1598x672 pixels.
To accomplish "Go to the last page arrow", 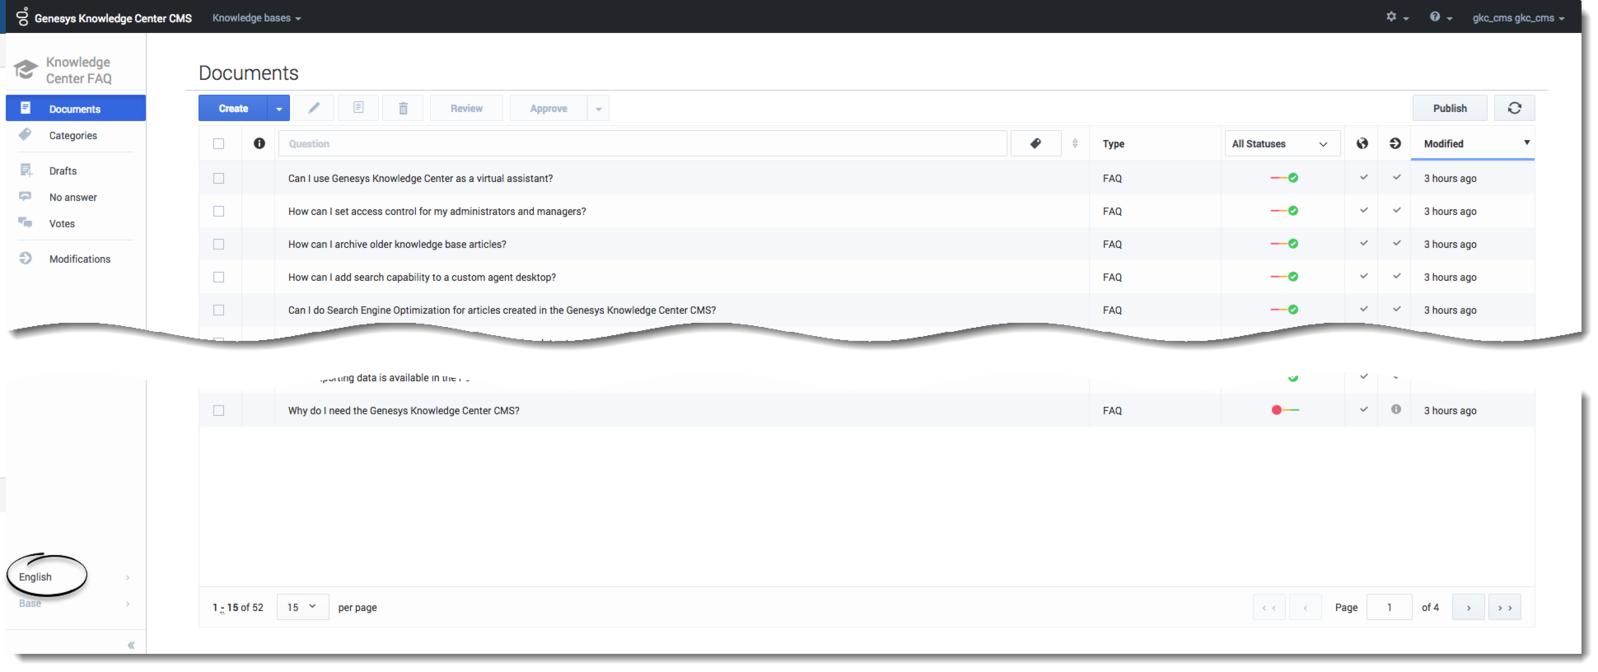I will click(x=1504, y=607).
